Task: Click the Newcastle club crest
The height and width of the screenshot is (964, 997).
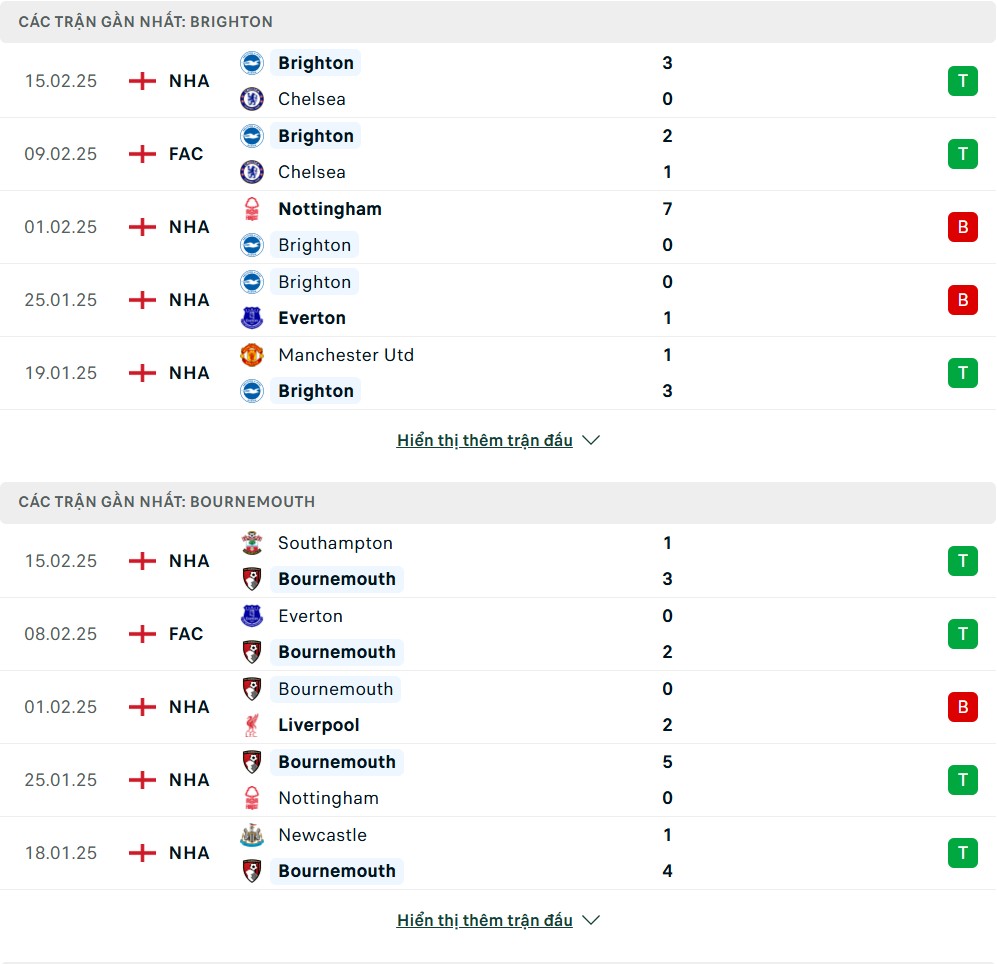Action: 252,835
